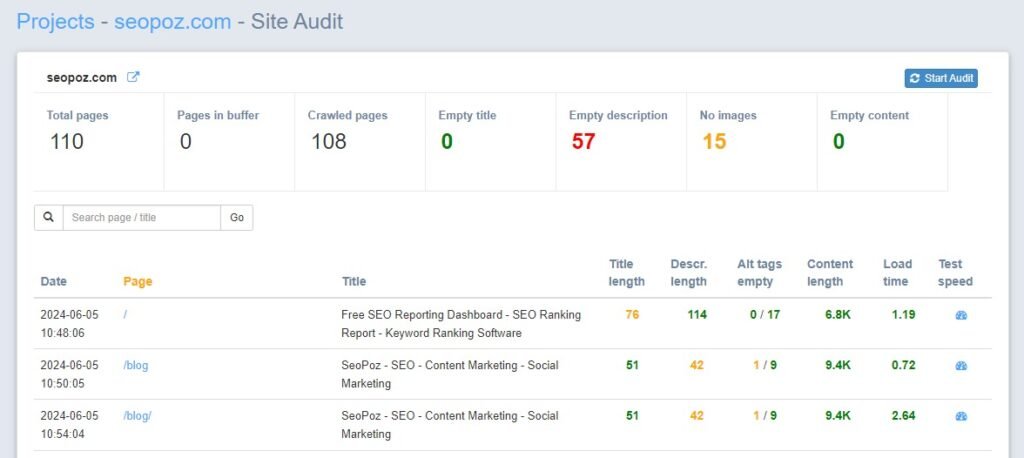Select the Crawled pages value 108
This screenshot has height=458, width=1024.
[328, 141]
